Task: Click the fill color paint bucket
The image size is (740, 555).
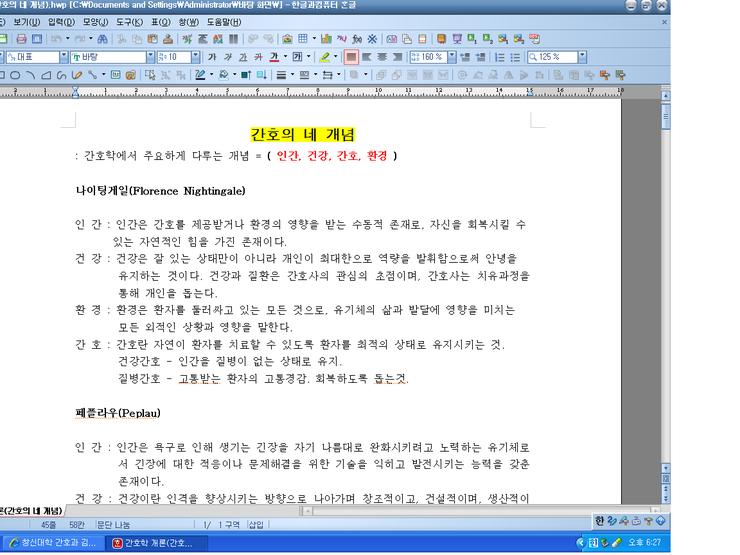Action: 223,75
